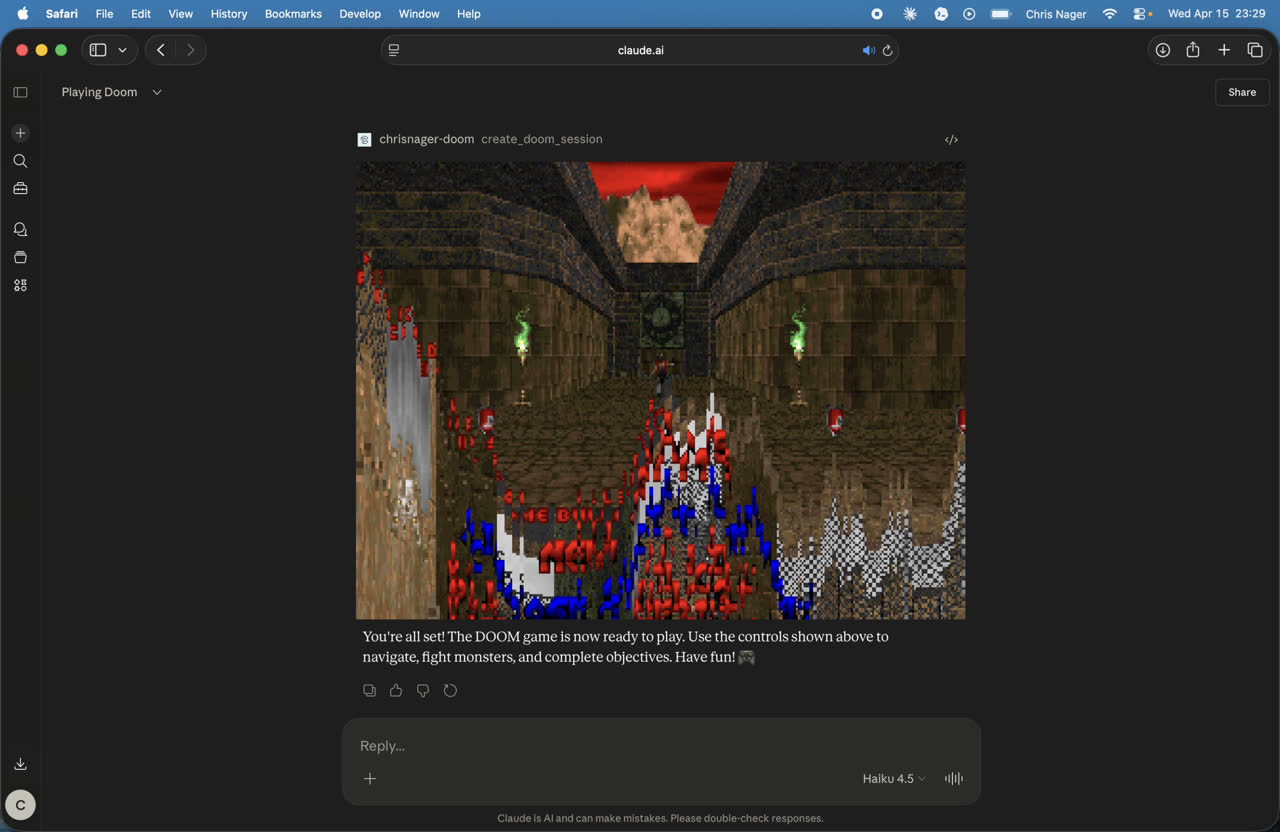Open the Haiku 4.5 model selector
The width and height of the screenshot is (1280, 832).
click(x=891, y=778)
